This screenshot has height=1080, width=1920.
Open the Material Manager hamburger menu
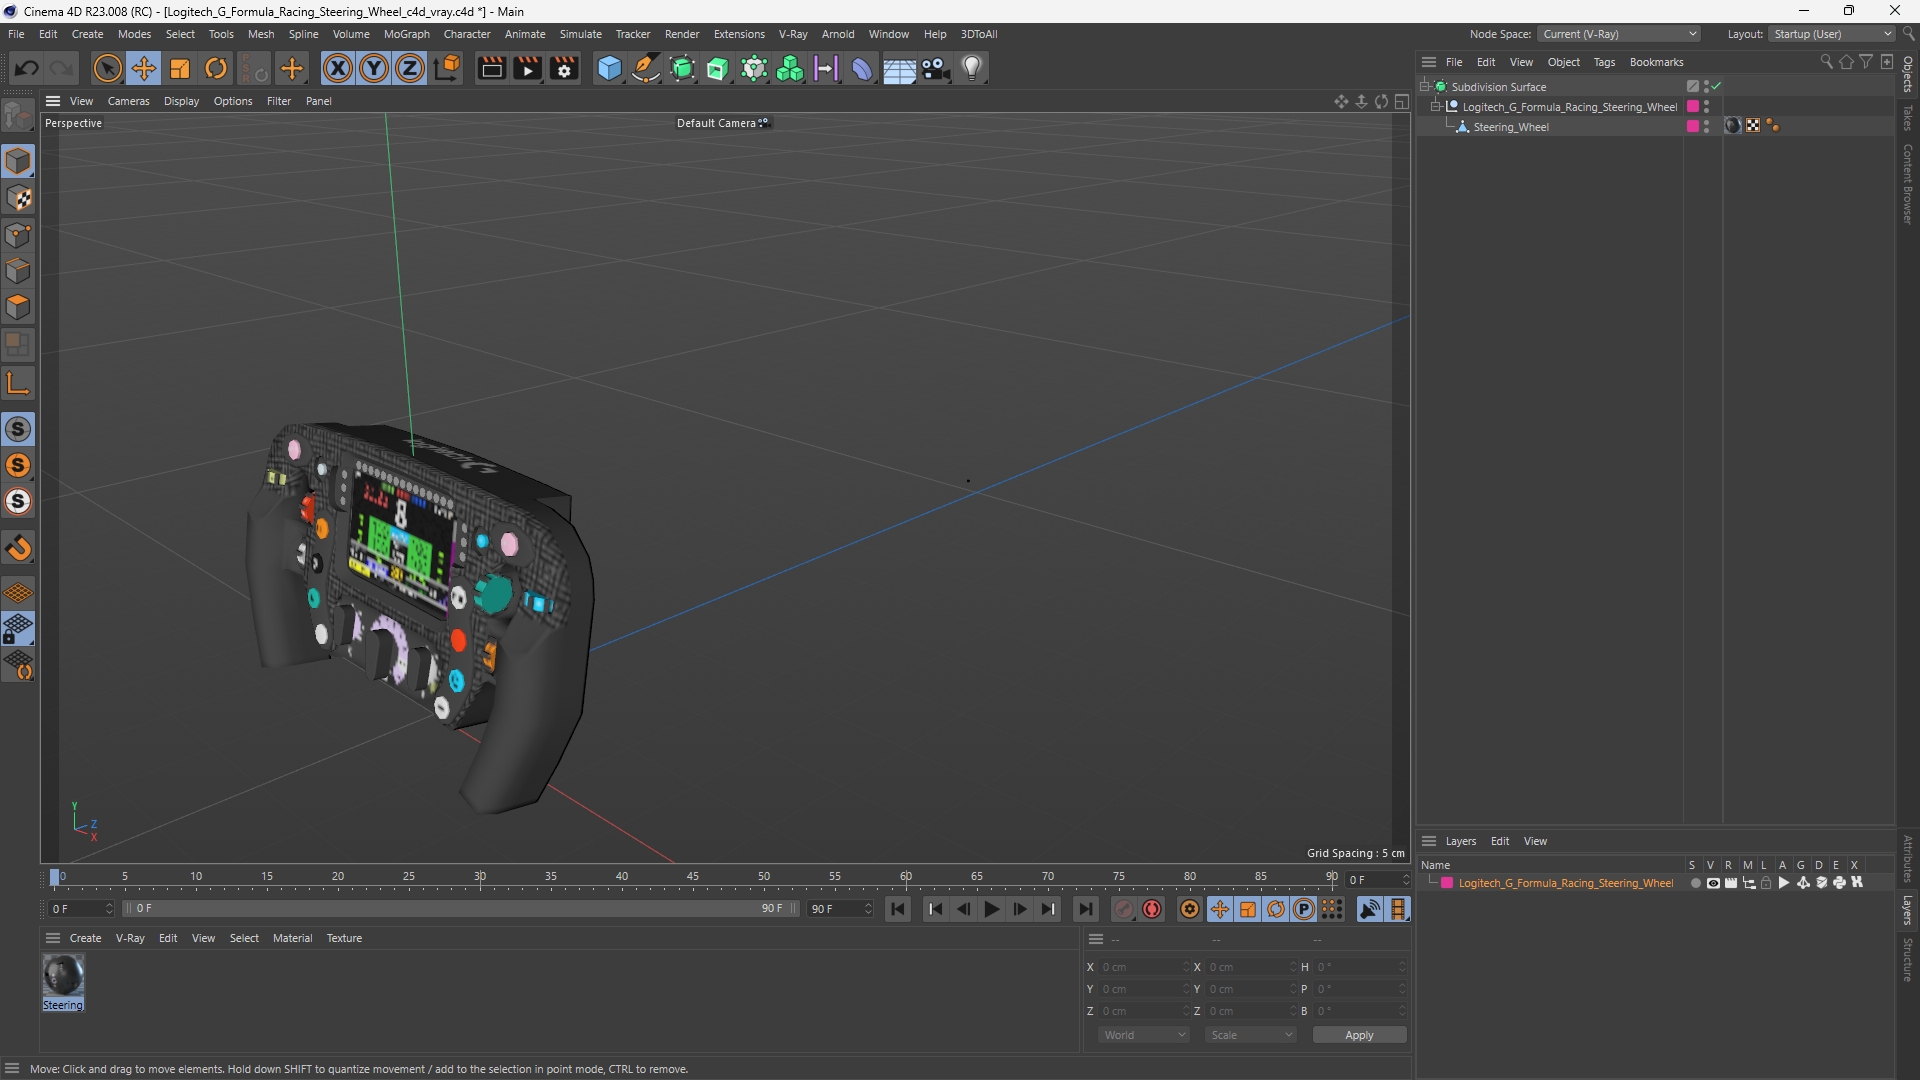(x=53, y=938)
